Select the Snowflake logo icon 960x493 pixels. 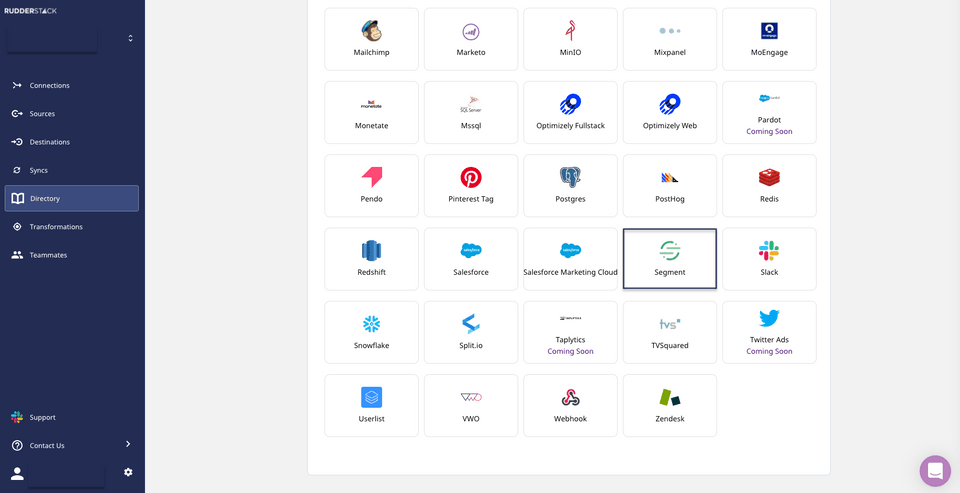coord(371,324)
